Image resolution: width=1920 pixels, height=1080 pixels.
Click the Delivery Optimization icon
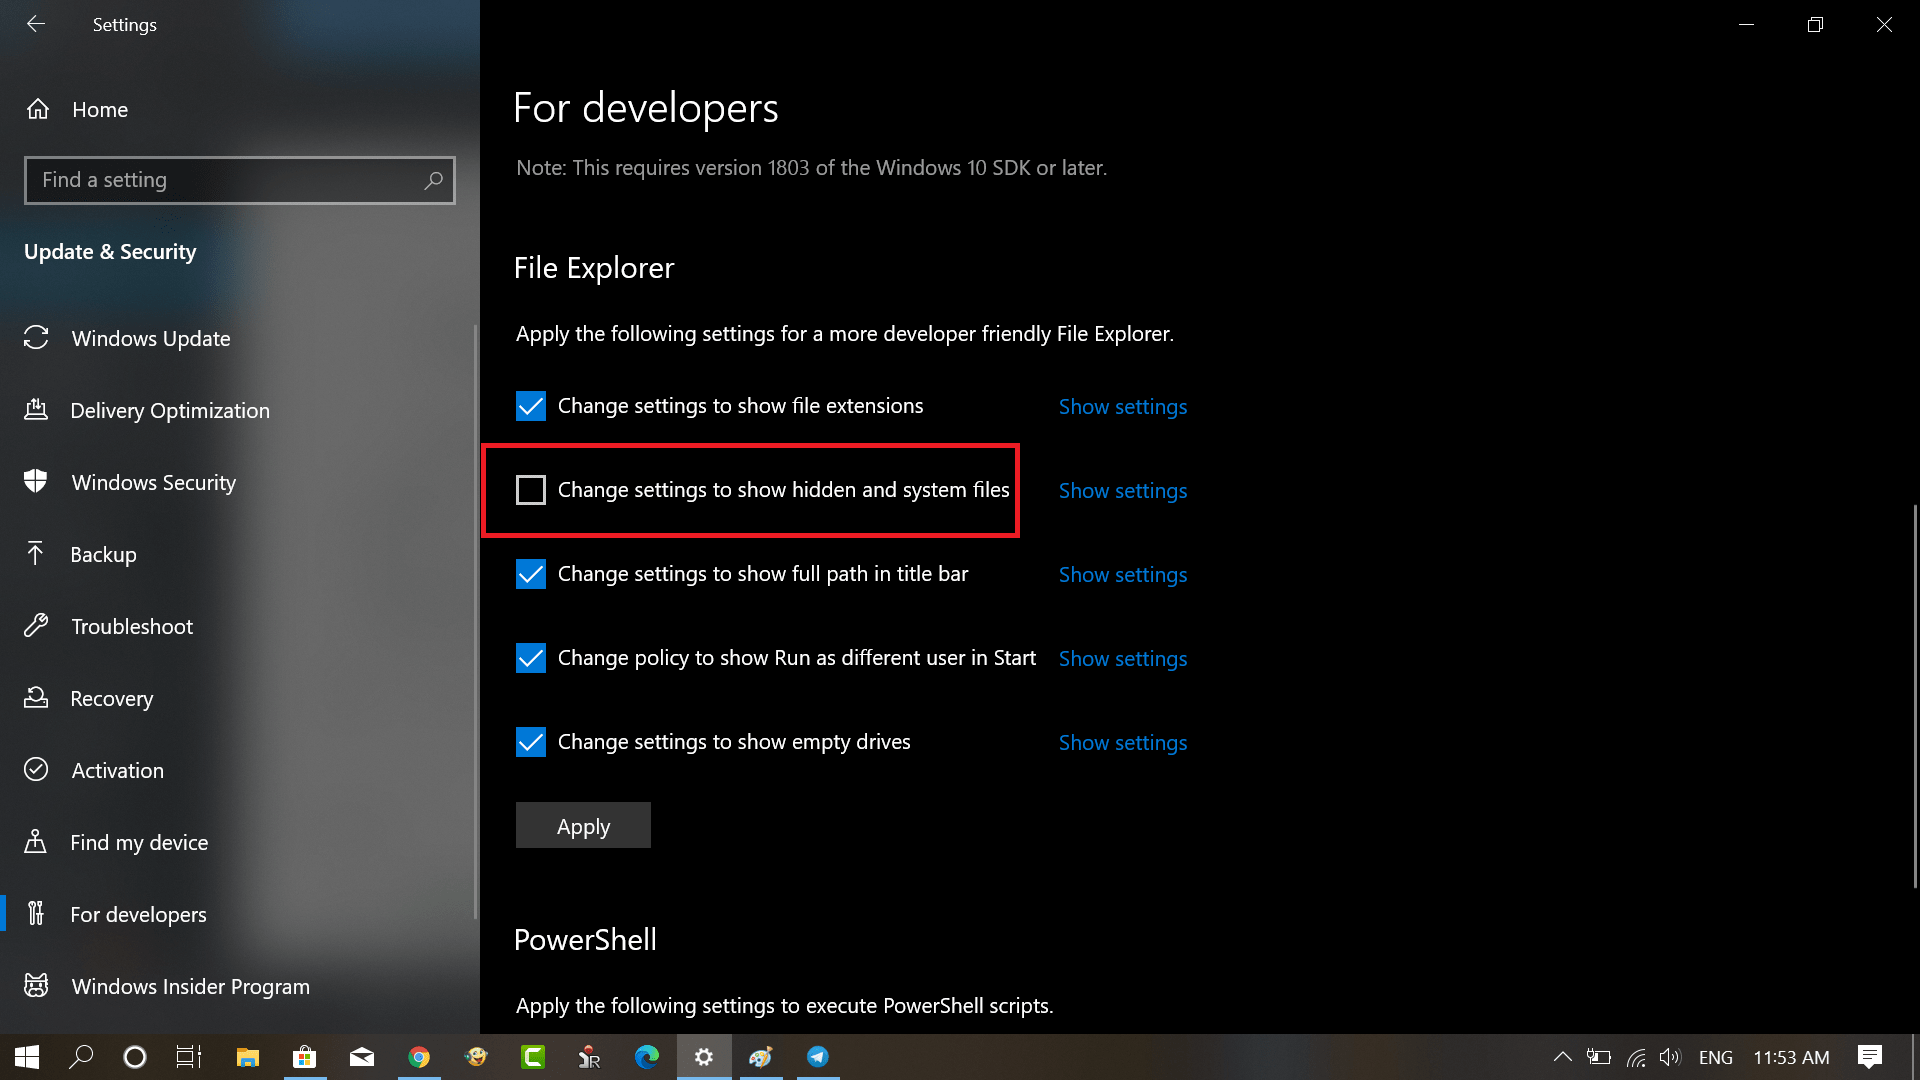(x=36, y=410)
